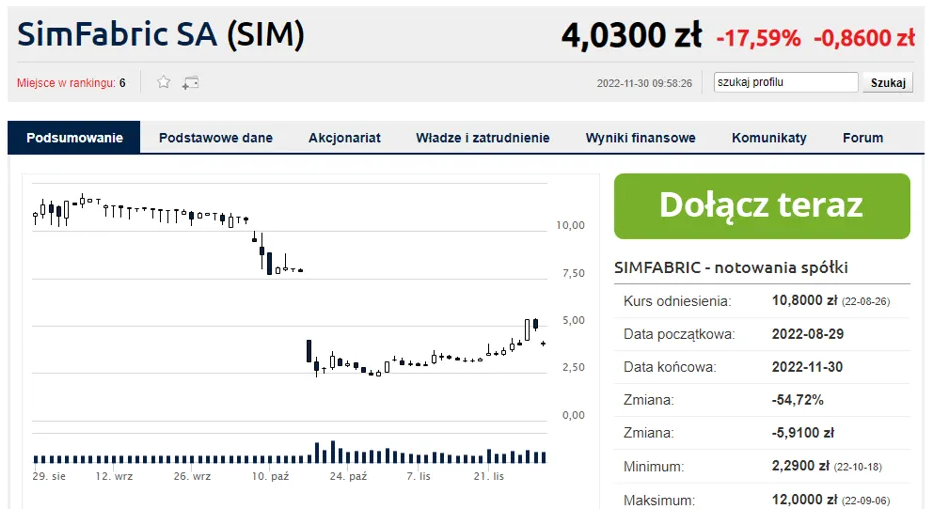Click the 4,0300 zł current price
Viewport: 928px width, 513px height.
point(631,37)
